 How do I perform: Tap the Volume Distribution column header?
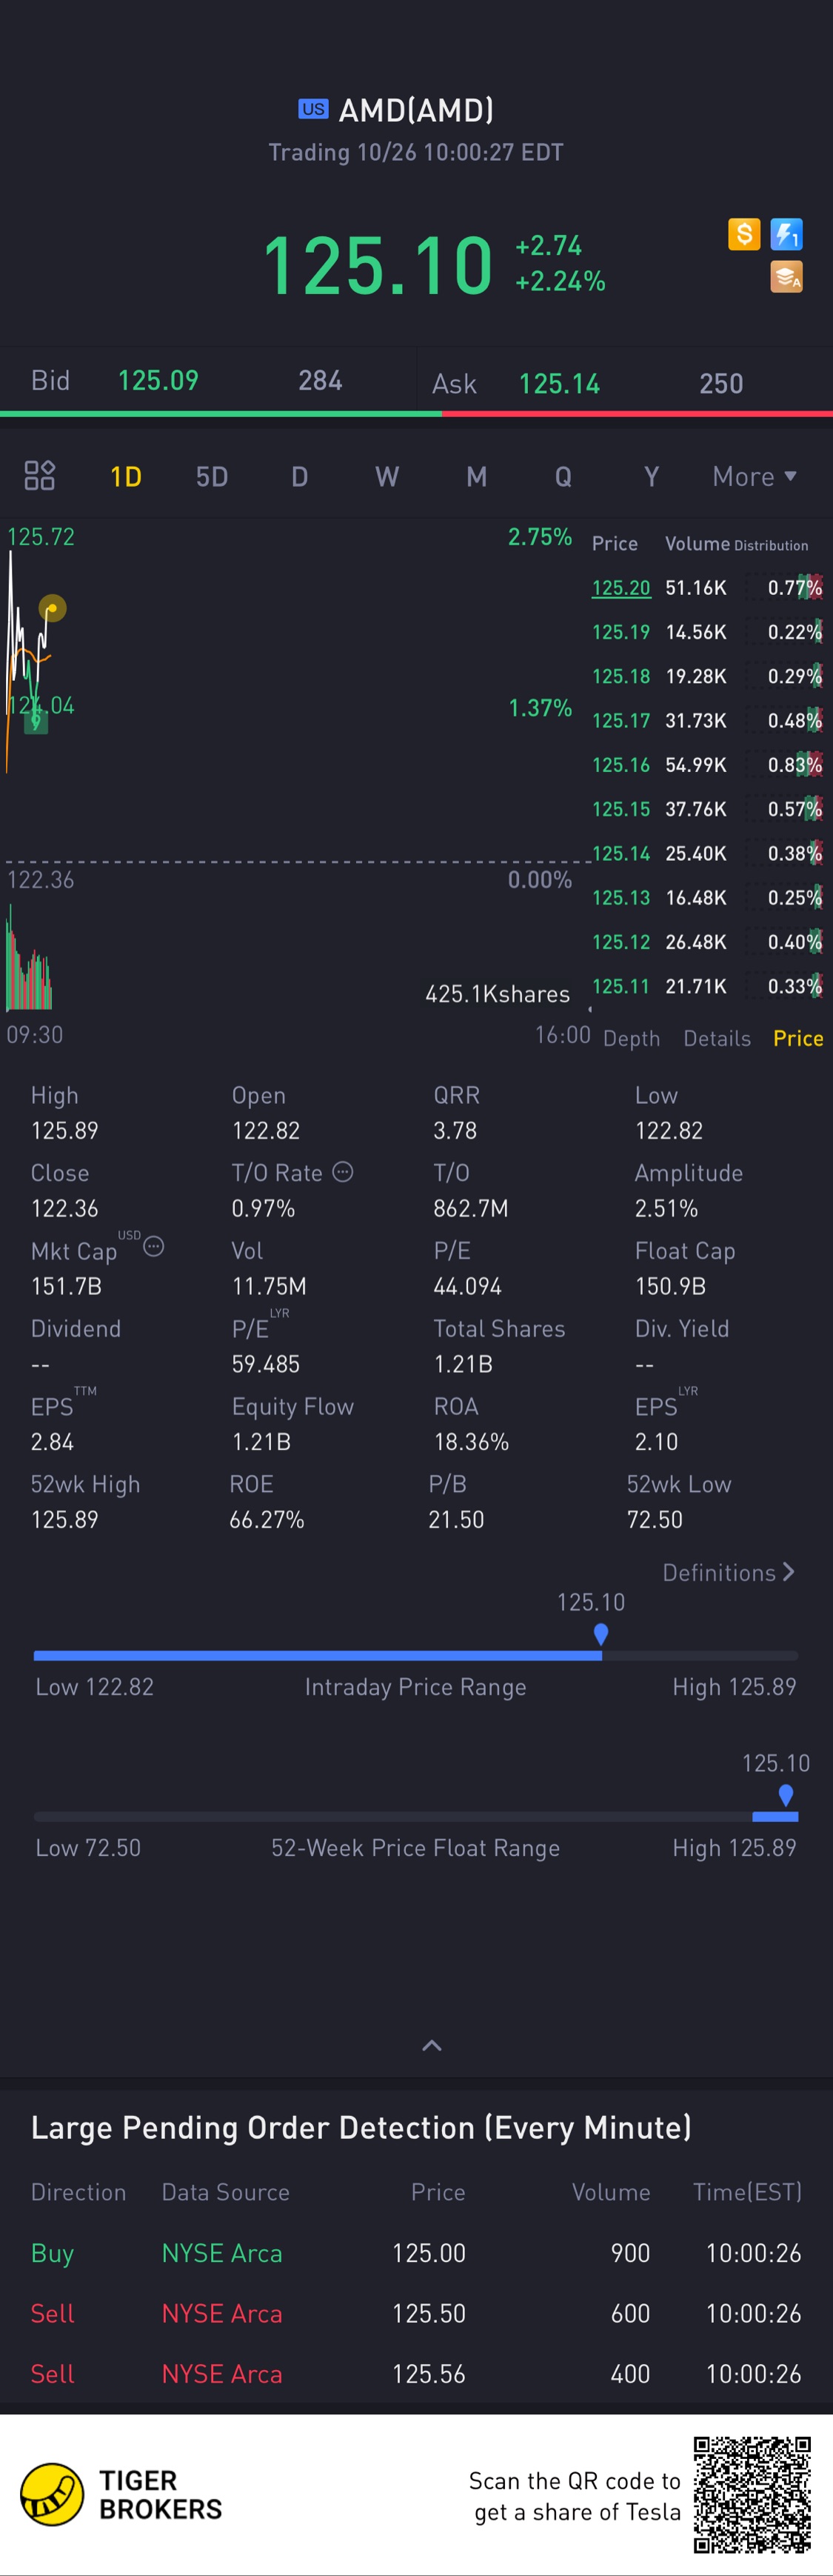737,544
